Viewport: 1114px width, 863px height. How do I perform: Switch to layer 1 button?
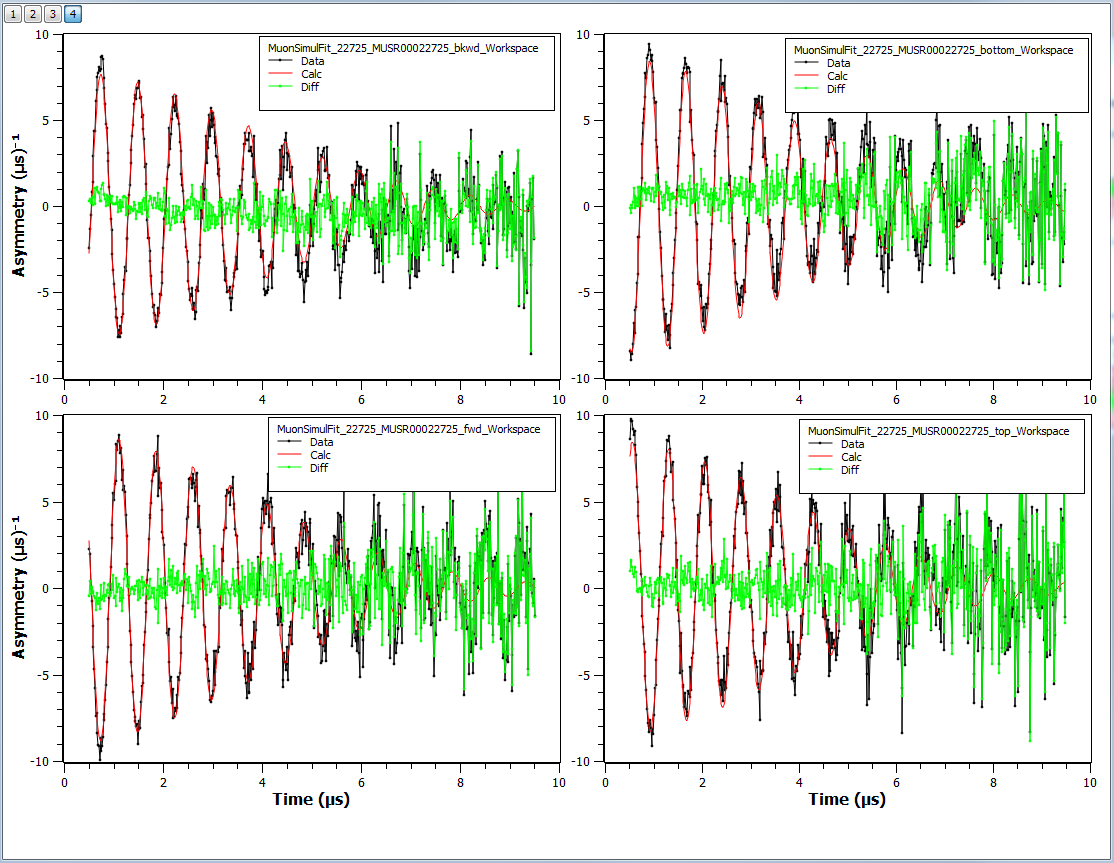coord(14,14)
